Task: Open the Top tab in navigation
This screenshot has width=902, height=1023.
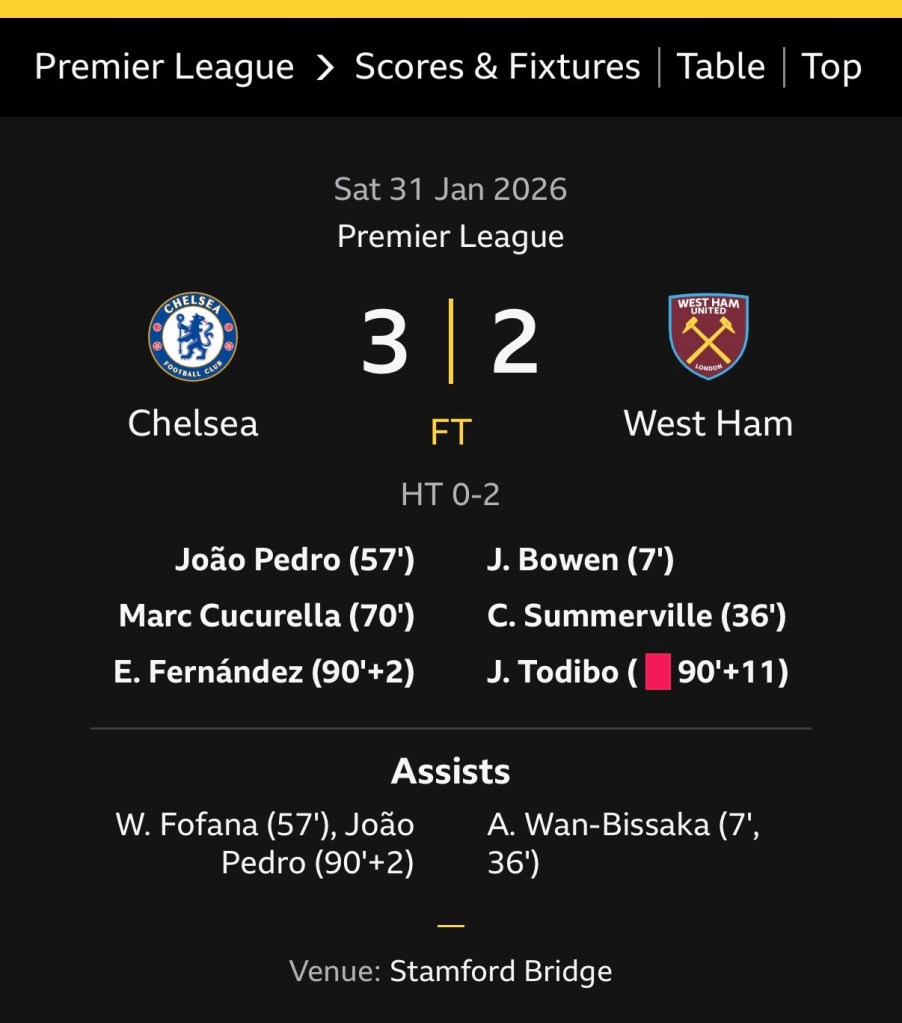Action: tap(831, 68)
